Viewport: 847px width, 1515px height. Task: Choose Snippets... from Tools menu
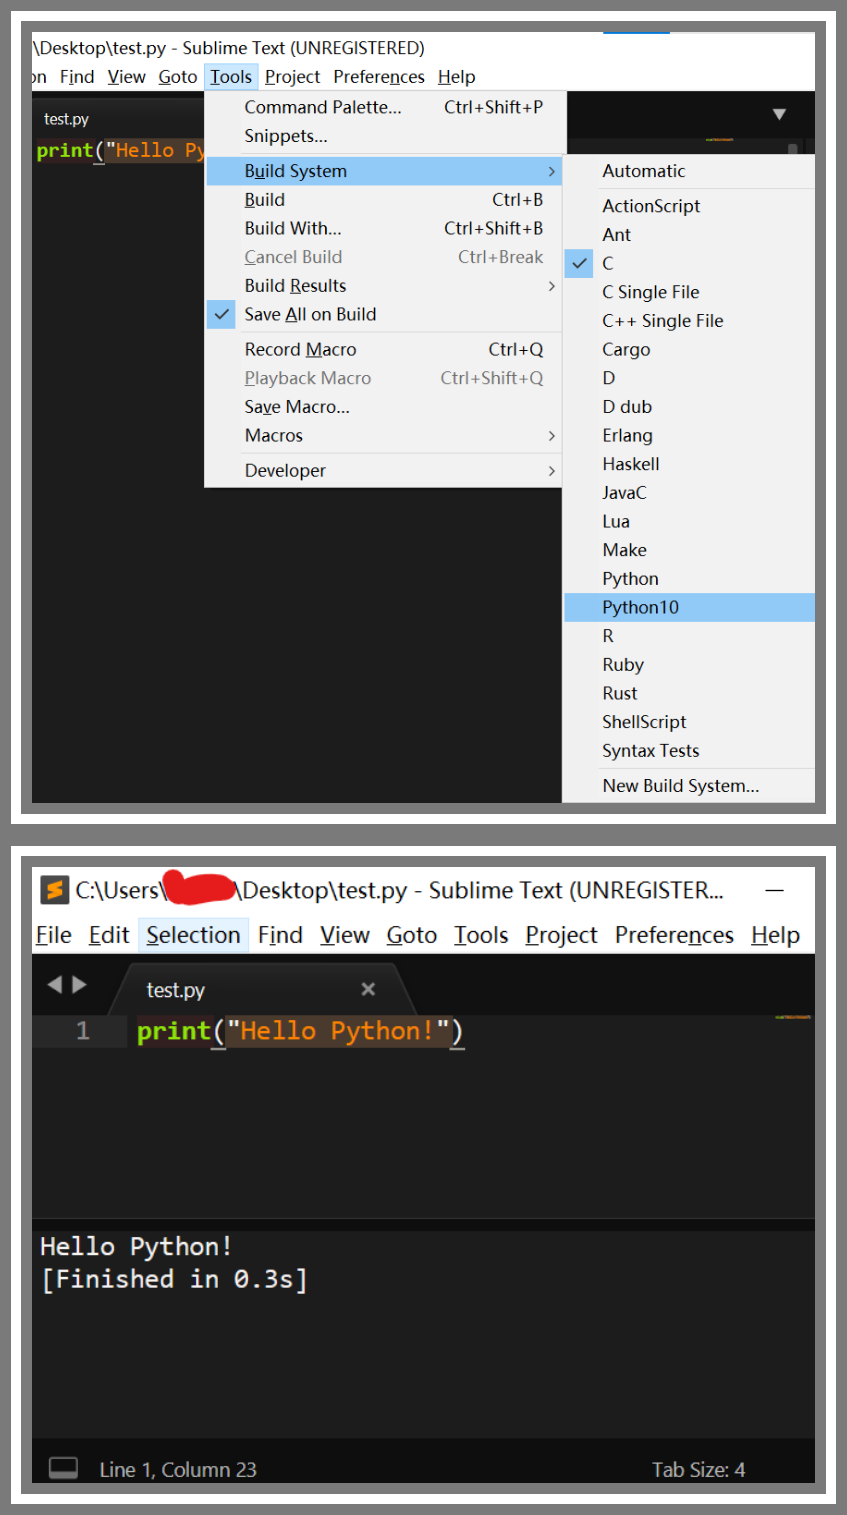pyautogui.click(x=385, y=136)
